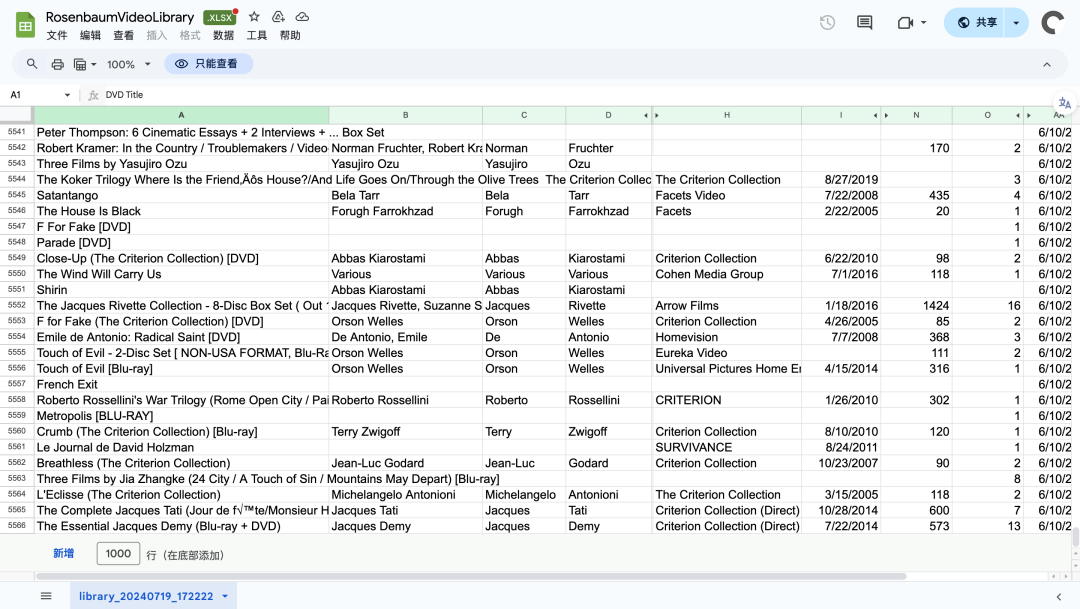Open the Name Box dropdown arrow
The image size is (1080, 609).
tap(67, 95)
